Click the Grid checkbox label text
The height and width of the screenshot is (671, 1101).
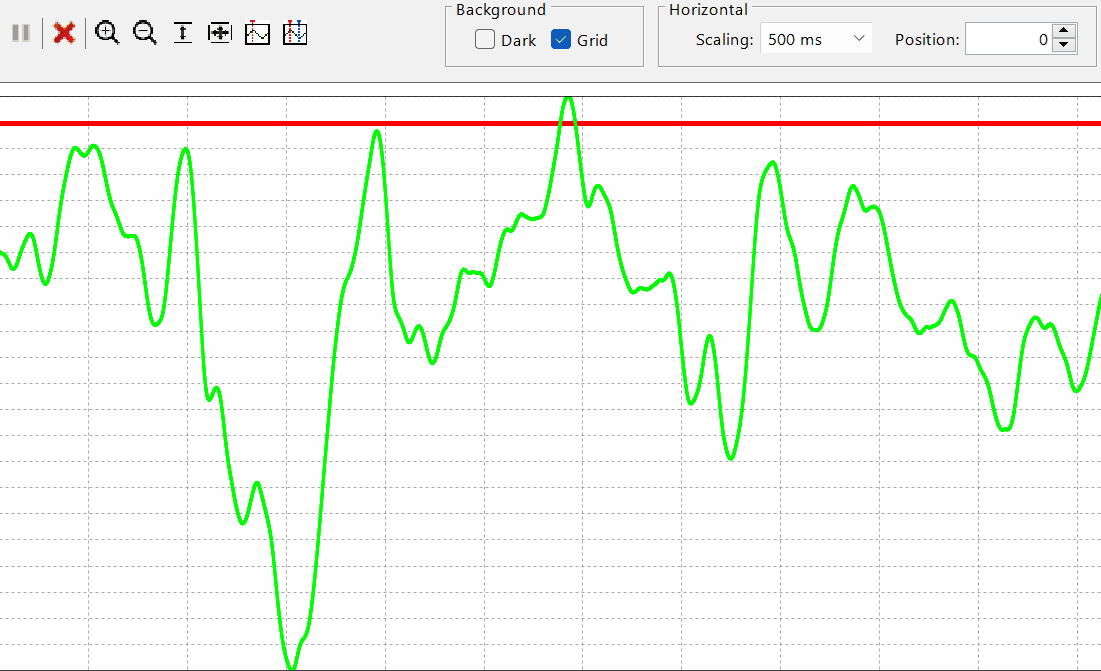pos(592,41)
